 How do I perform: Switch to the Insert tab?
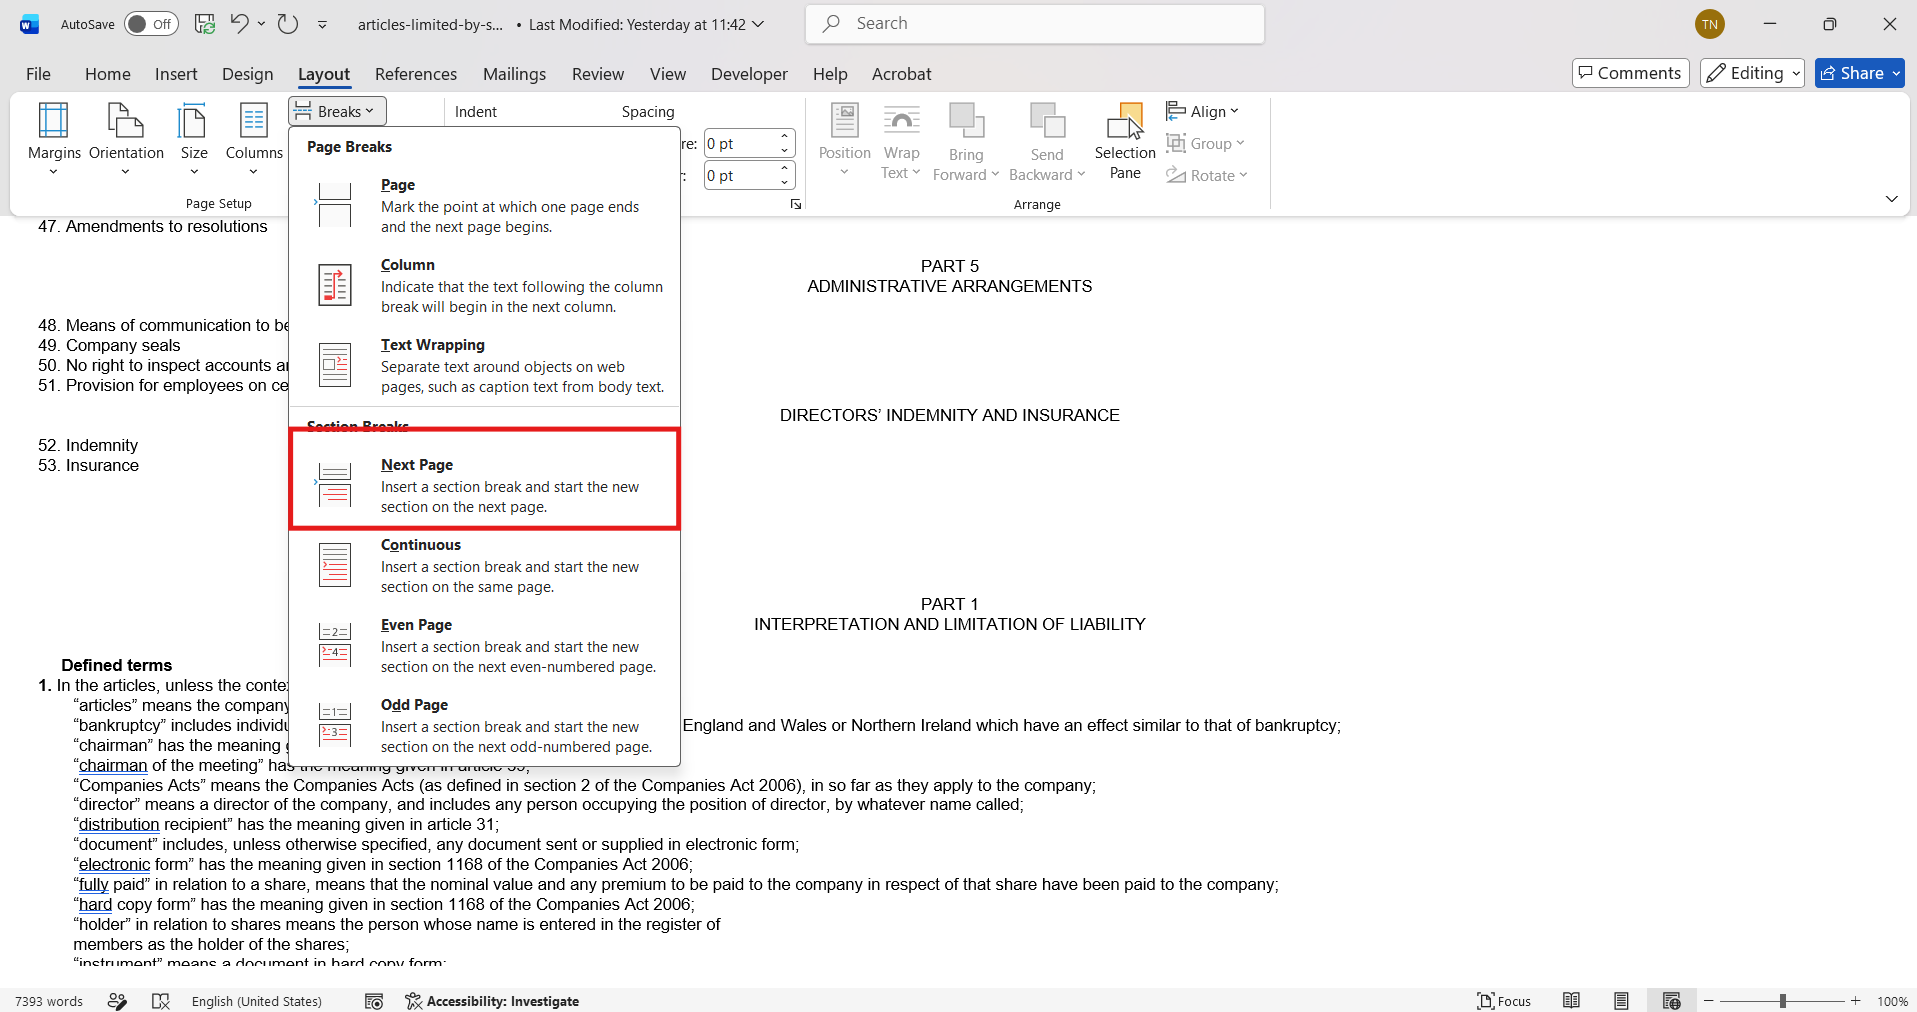tap(176, 74)
